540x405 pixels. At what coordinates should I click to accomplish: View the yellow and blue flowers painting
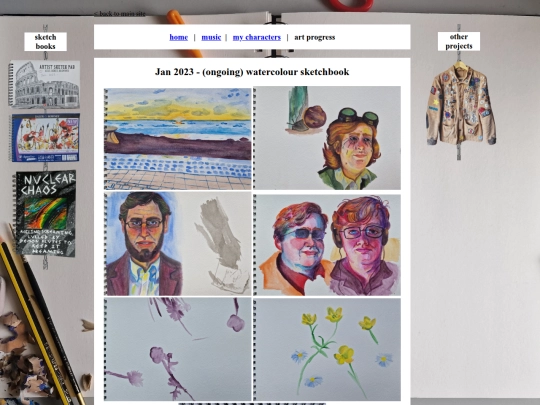[x=327, y=349]
